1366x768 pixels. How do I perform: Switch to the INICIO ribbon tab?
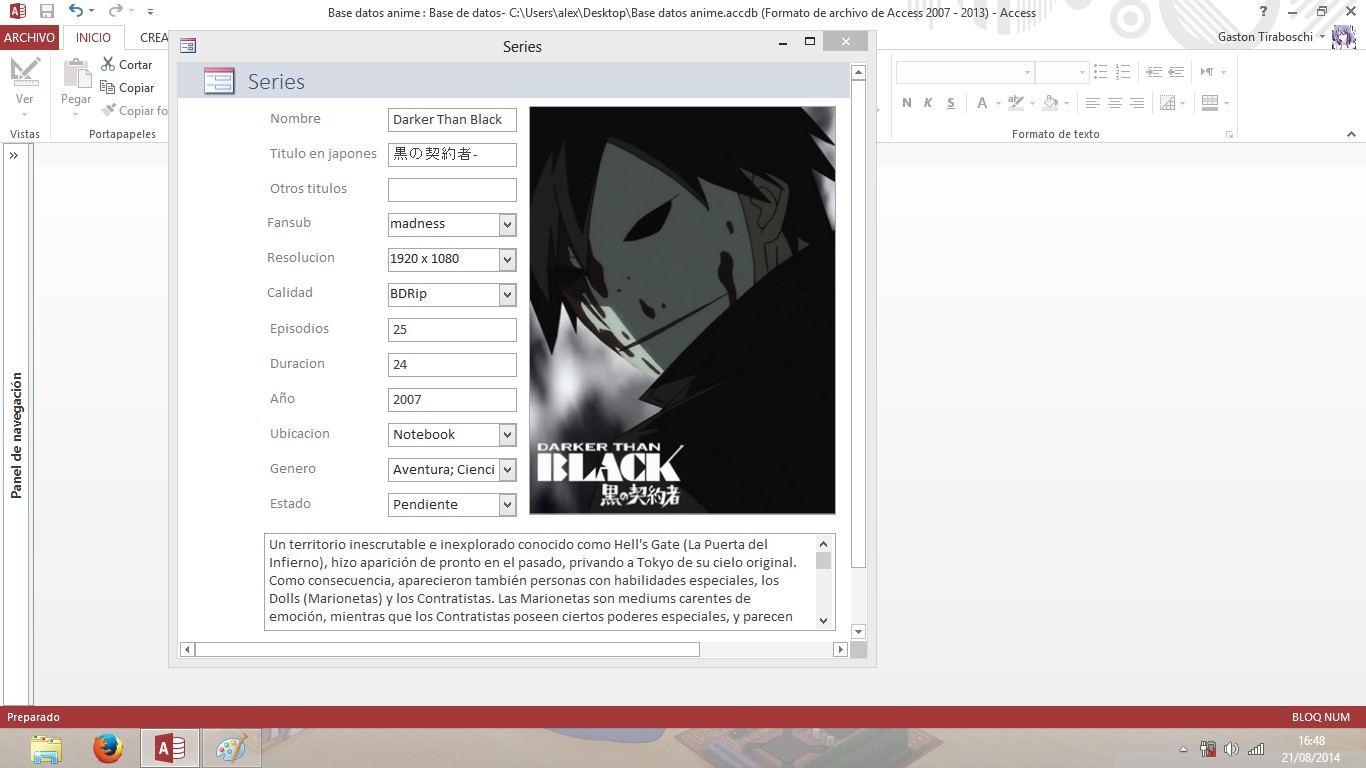click(x=94, y=38)
